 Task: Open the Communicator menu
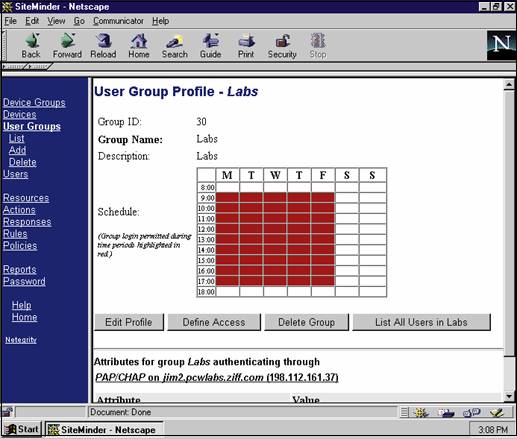click(118, 21)
